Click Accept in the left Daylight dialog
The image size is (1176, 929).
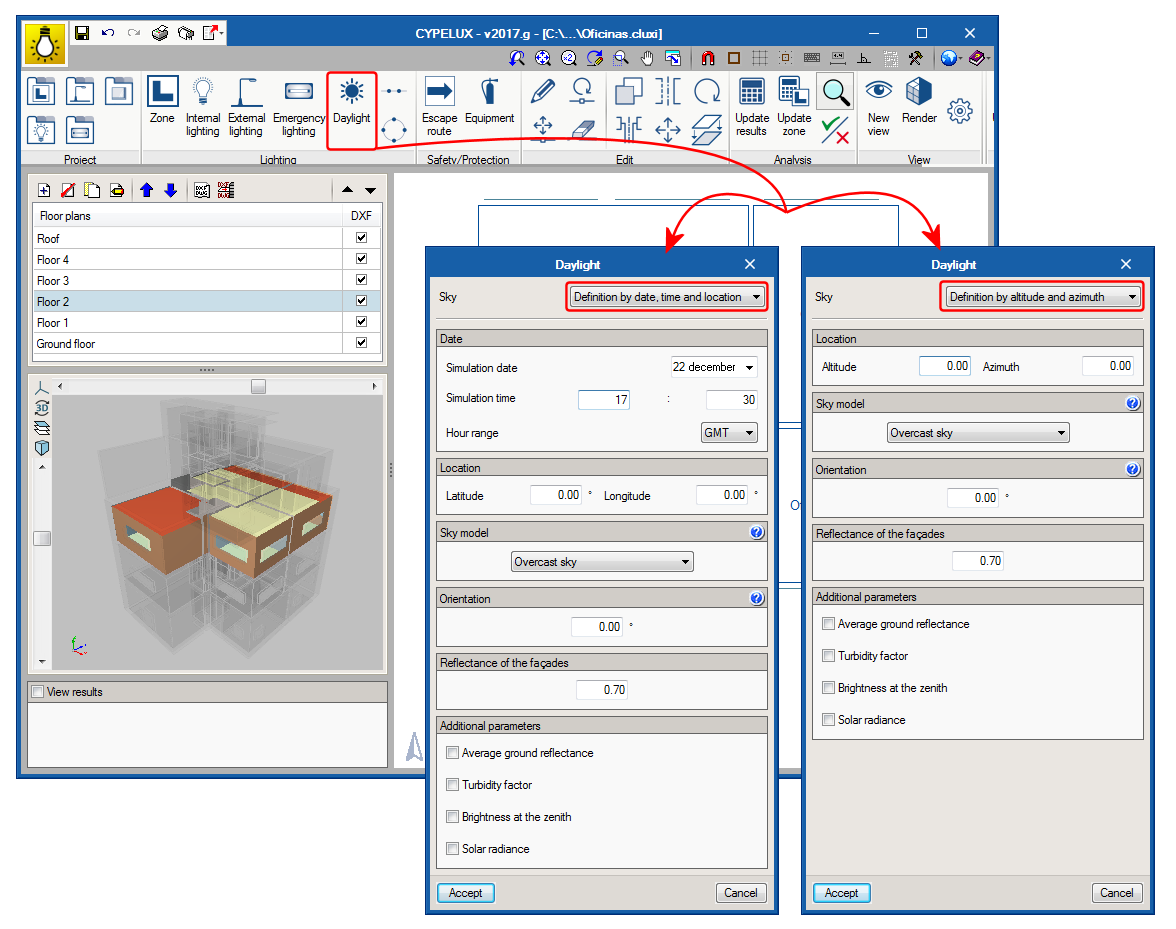(x=466, y=893)
